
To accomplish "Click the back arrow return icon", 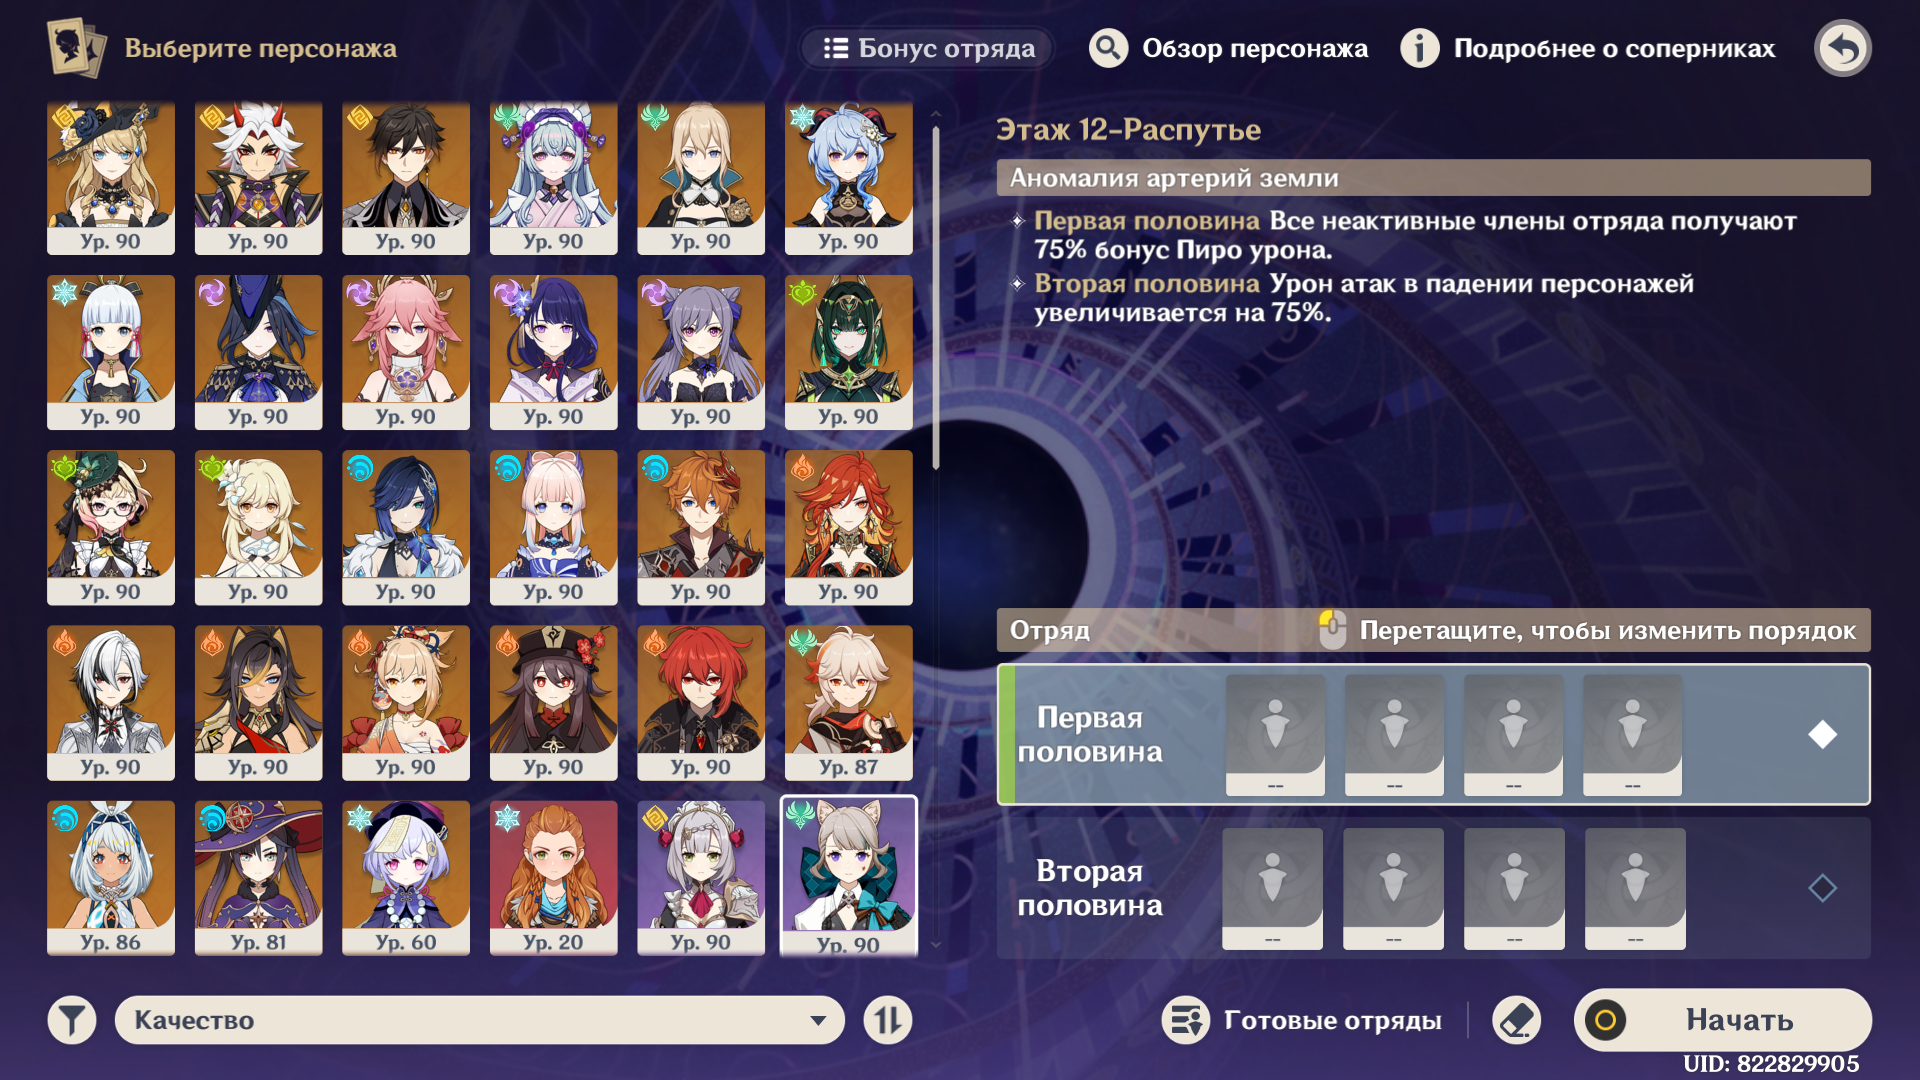I will (x=1842, y=48).
